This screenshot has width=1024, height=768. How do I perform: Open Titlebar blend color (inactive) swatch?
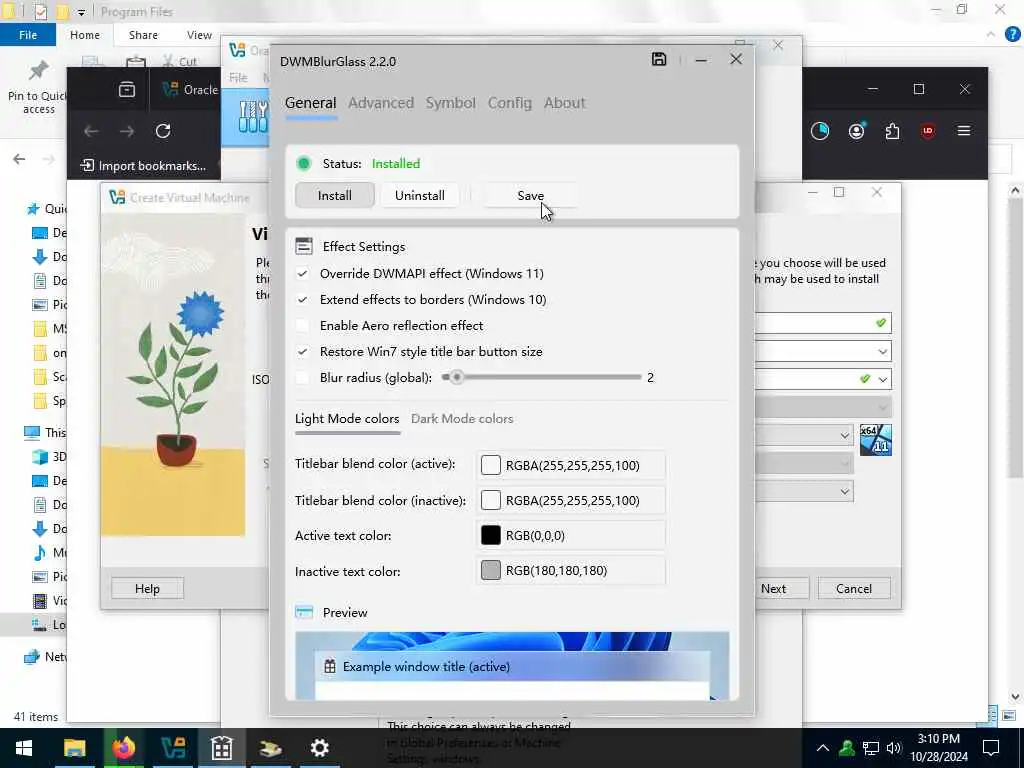click(x=490, y=500)
